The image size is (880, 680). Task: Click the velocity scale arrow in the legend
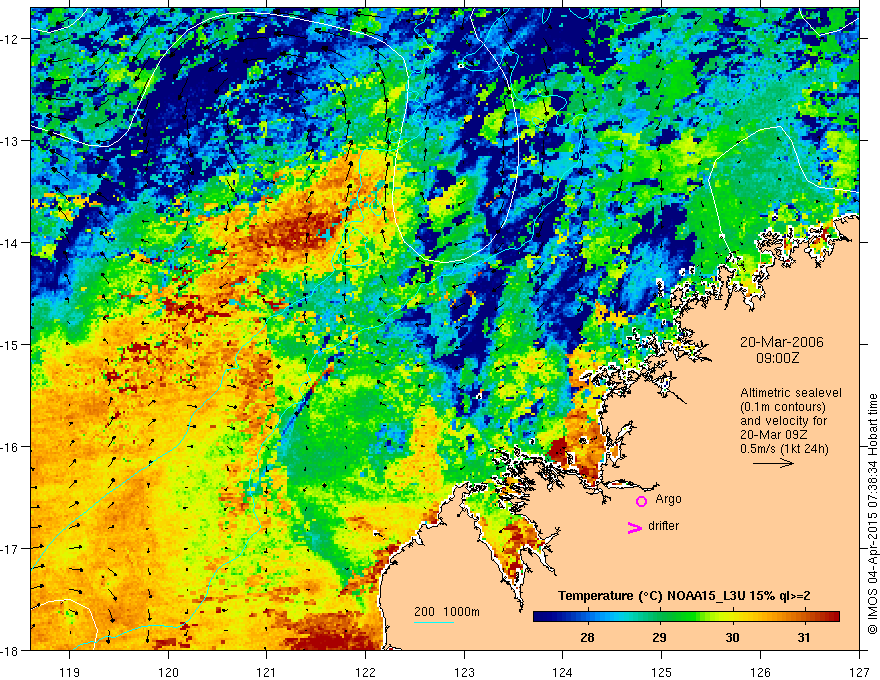click(x=773, y=463)
